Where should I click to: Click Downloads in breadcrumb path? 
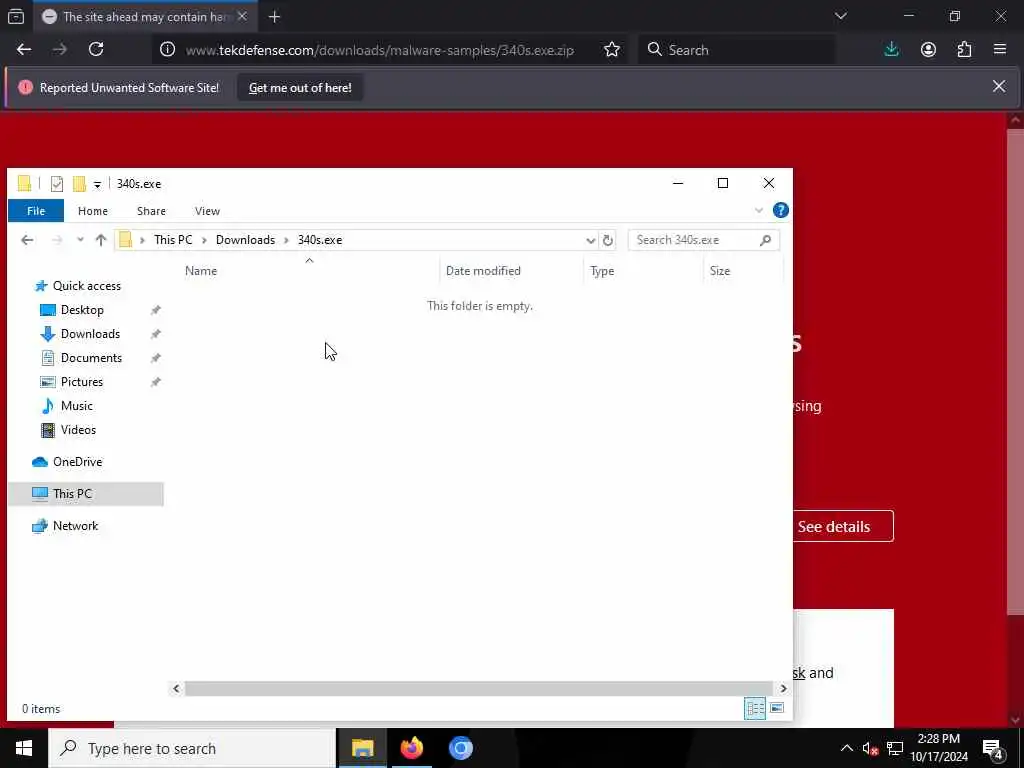[x=246, y=240]
